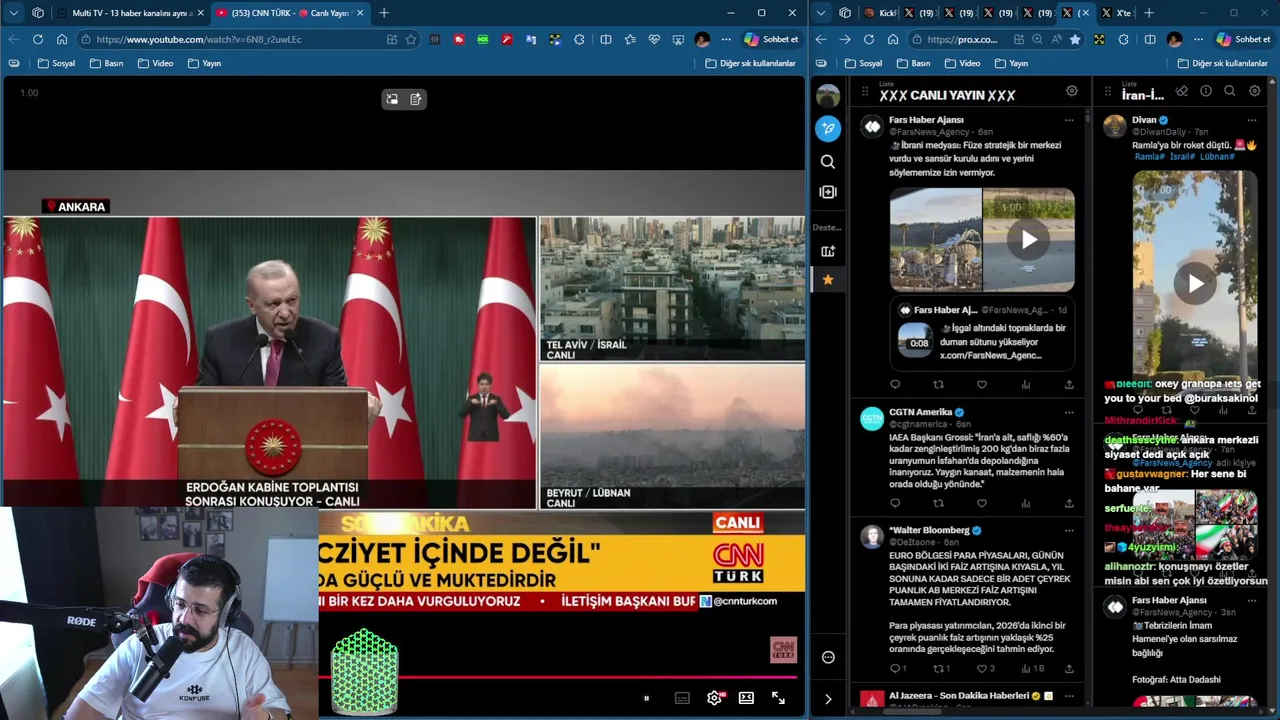The width and height of the screenshot is (1280, 720).
Task: Open quoted Fars Haber post 0:08 video
Action: [x=915, y=341]
